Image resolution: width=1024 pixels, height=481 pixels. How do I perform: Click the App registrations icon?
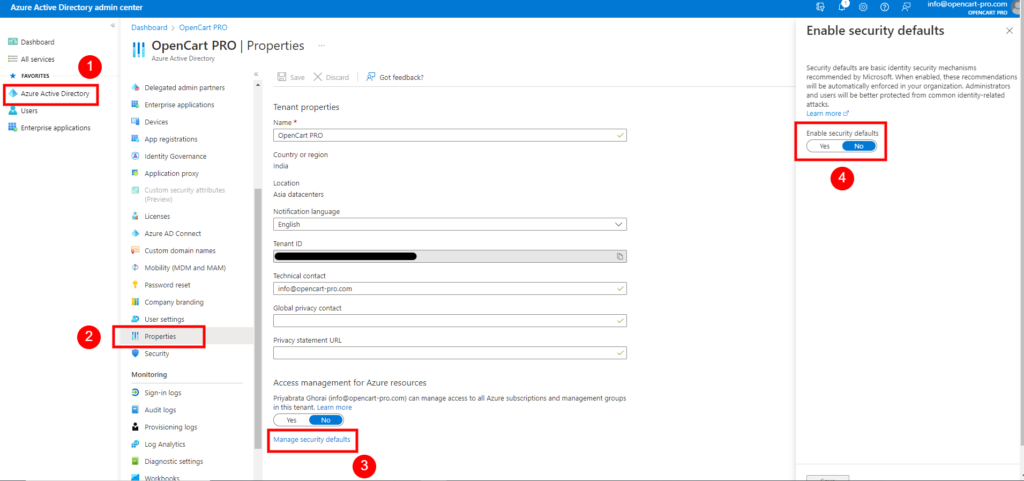tap(136, 138)
